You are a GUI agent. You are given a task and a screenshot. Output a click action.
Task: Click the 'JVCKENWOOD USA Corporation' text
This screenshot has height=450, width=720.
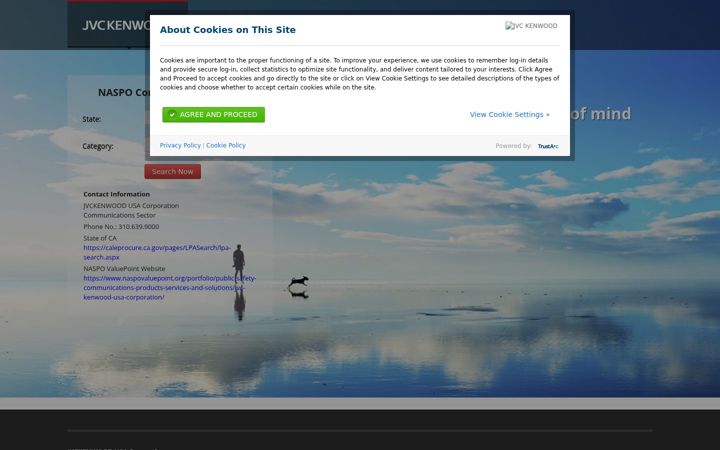click(131, 206)
